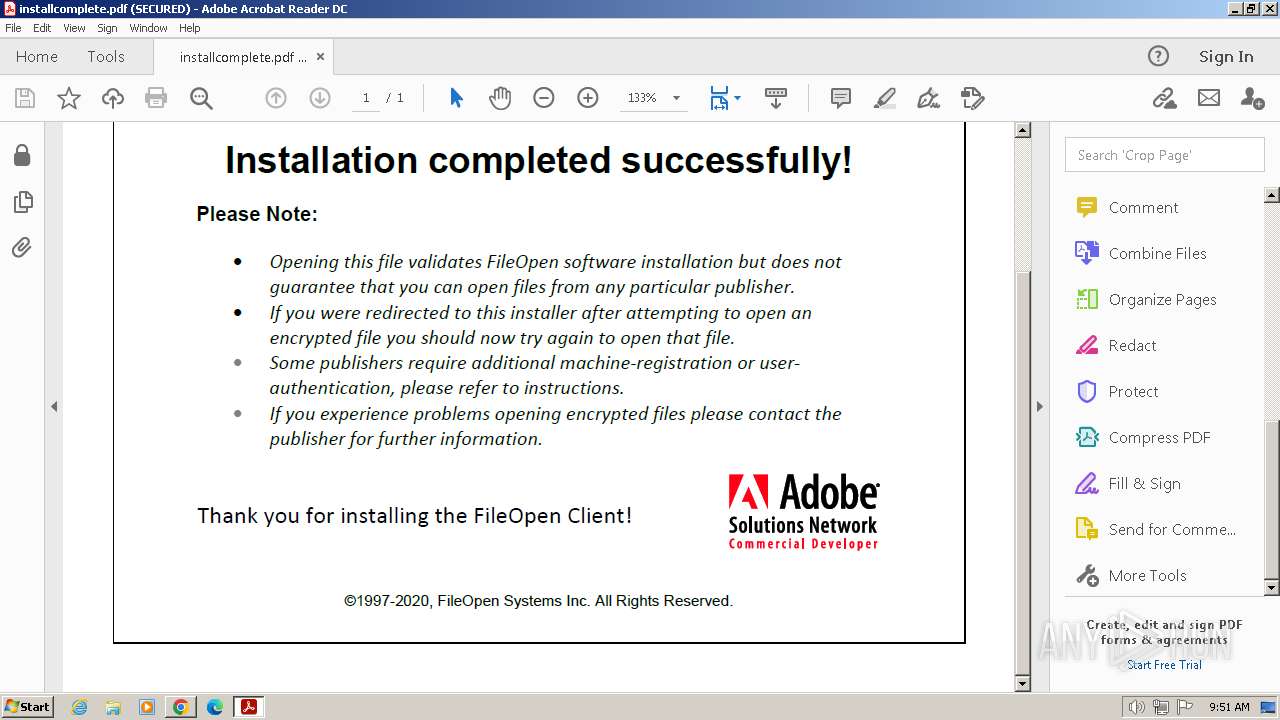Open the View menu
This screenshot has height=720, width=1280.
click(x=74, y=28)
